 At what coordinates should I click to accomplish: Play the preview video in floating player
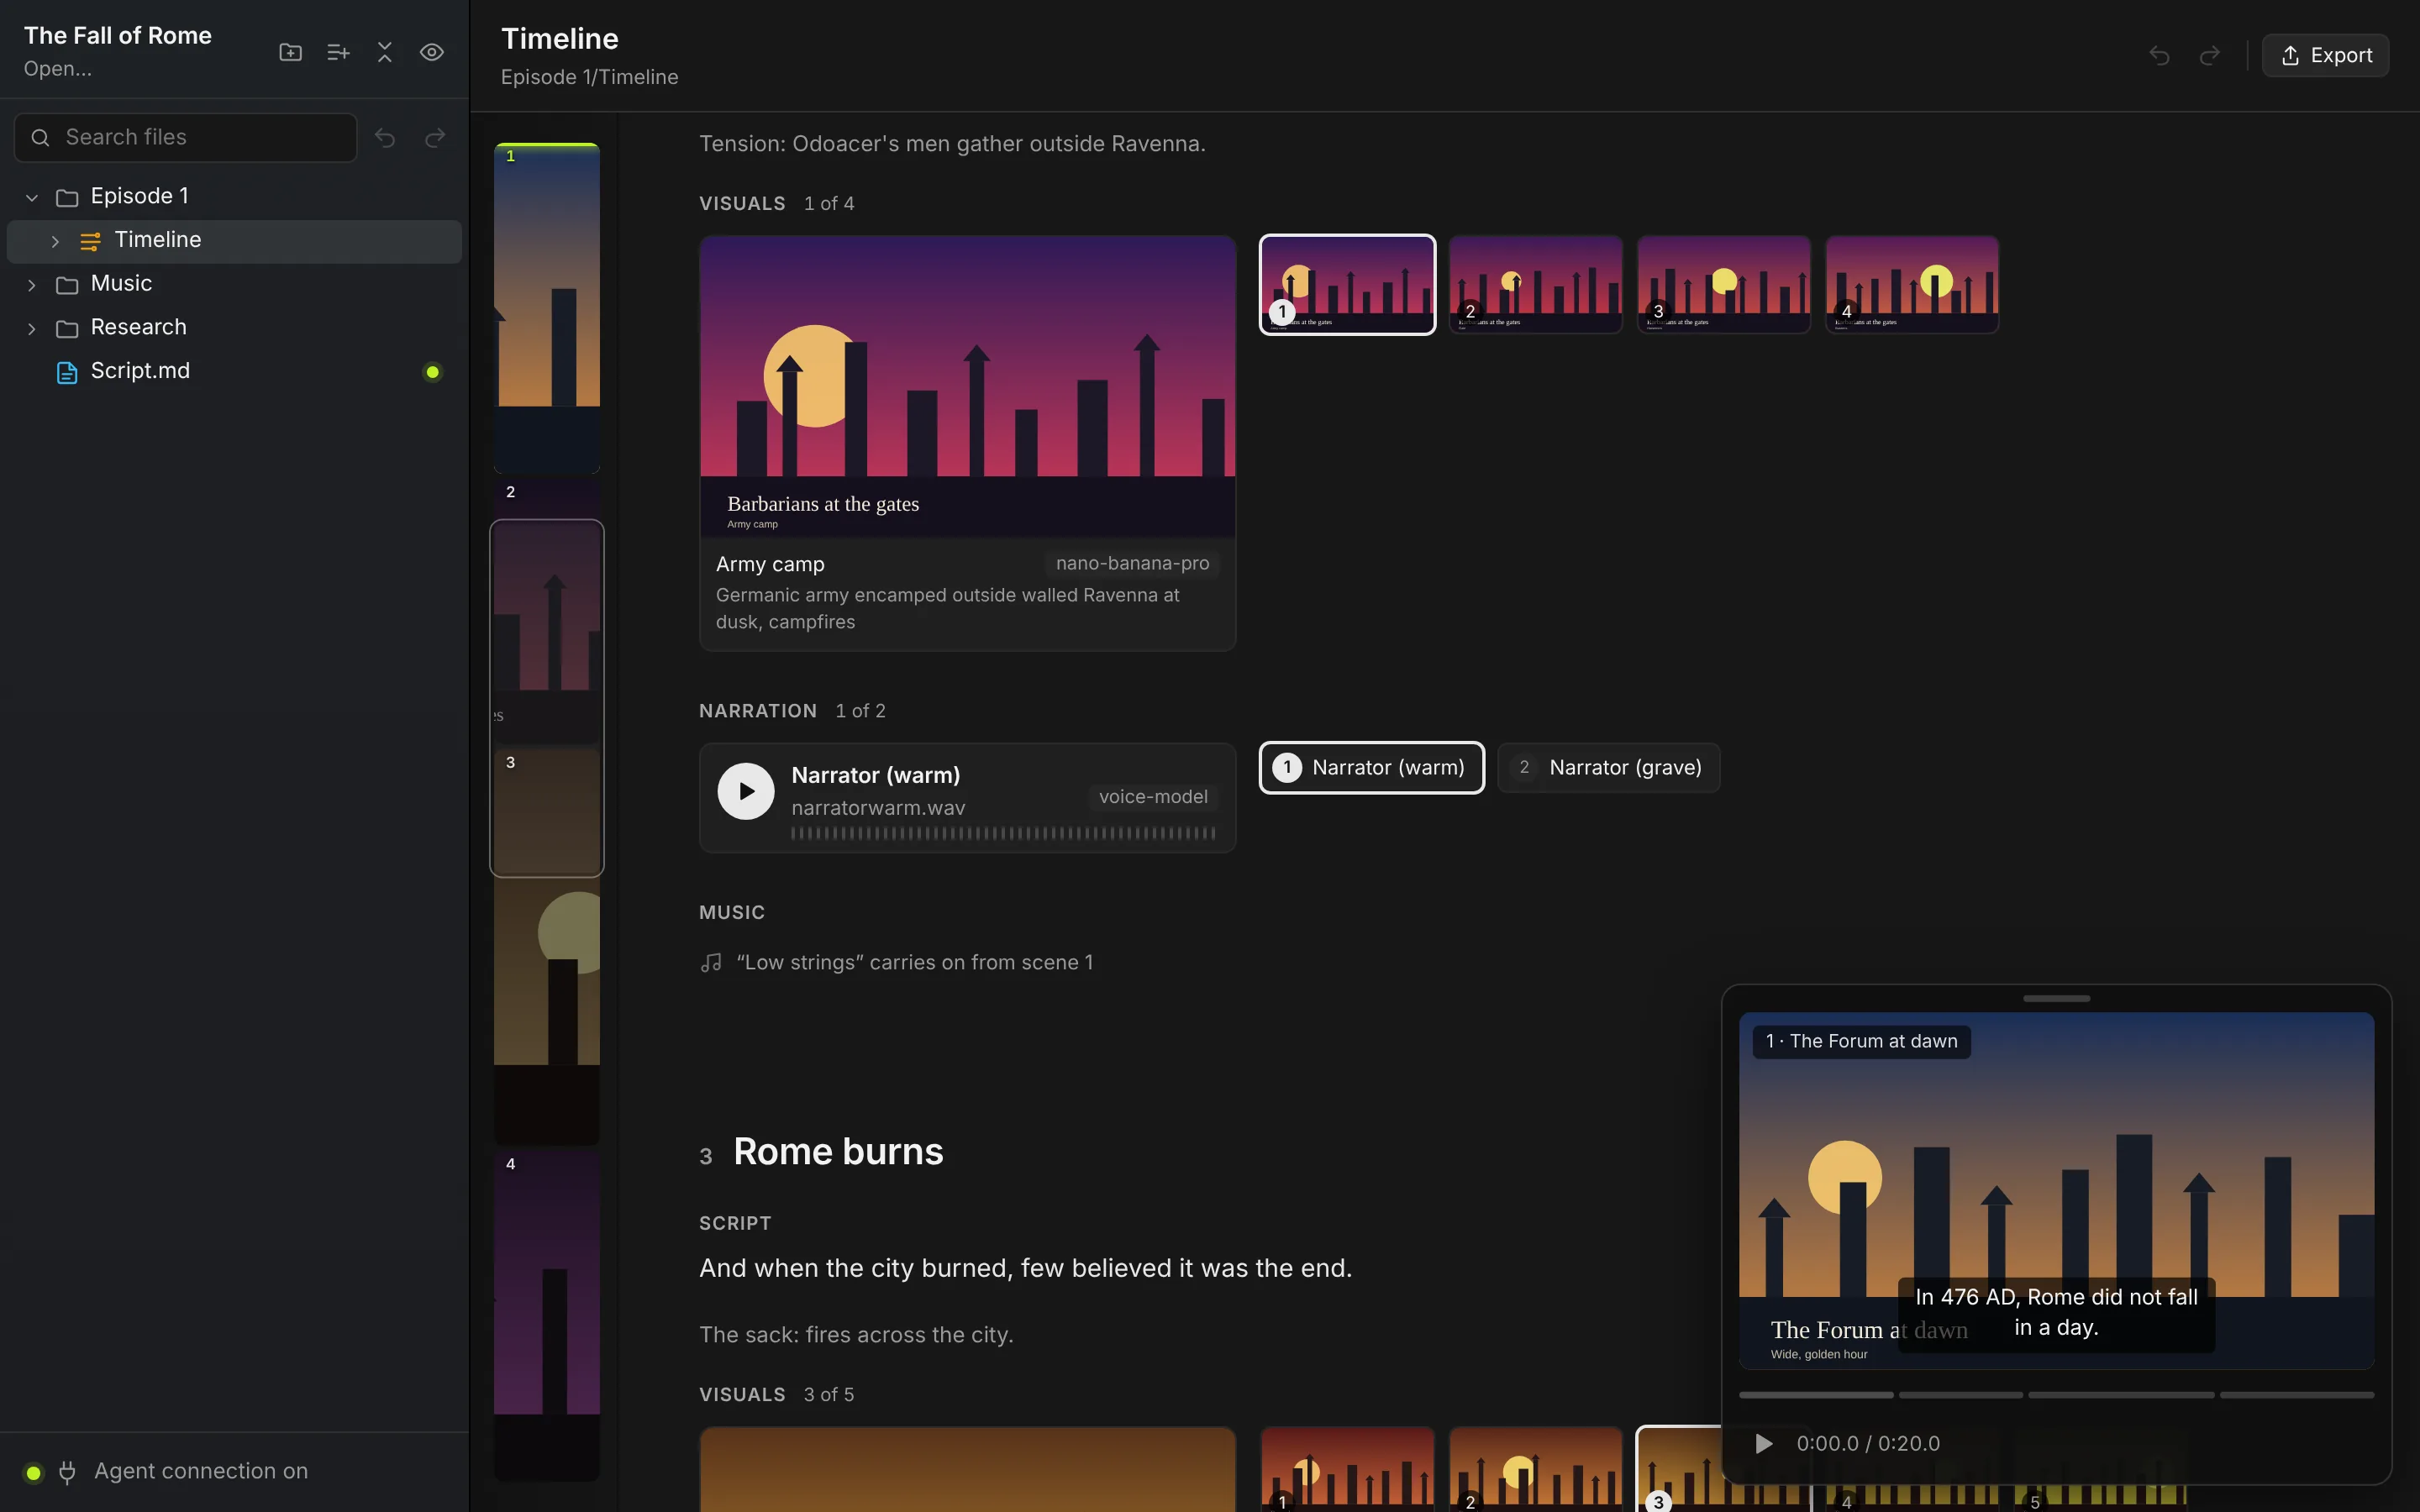tap(1764, 1444)
